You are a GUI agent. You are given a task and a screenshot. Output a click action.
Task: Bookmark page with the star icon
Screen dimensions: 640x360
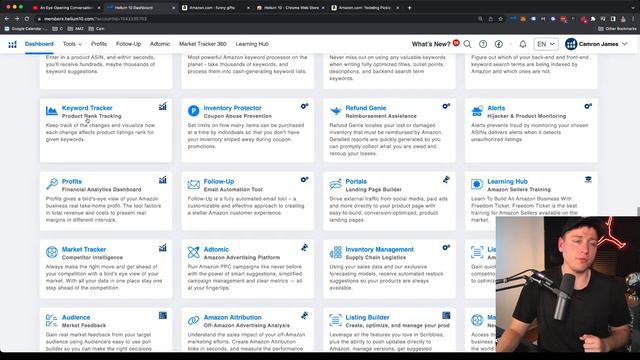click(x=500, y=19)
